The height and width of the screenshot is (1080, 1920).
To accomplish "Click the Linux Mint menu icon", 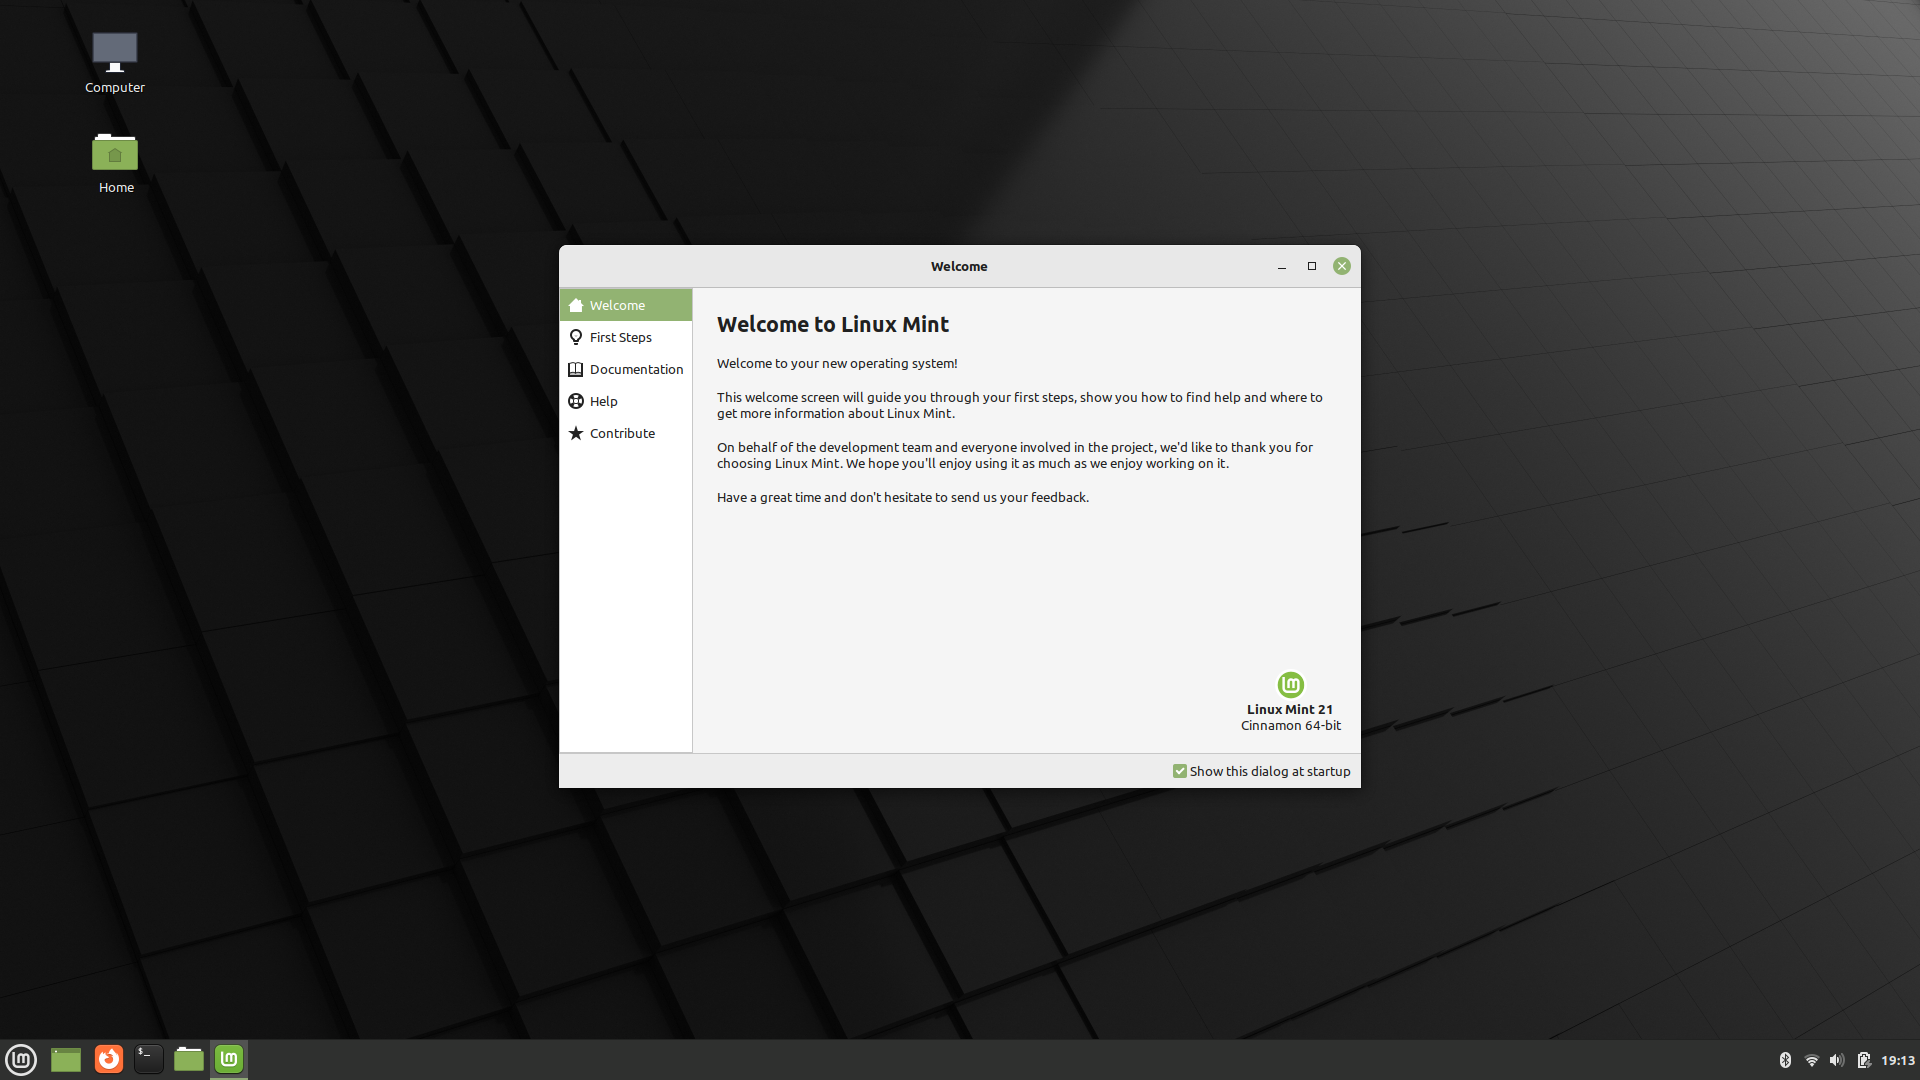I will pyautogui.click(x=22, y=1058).
